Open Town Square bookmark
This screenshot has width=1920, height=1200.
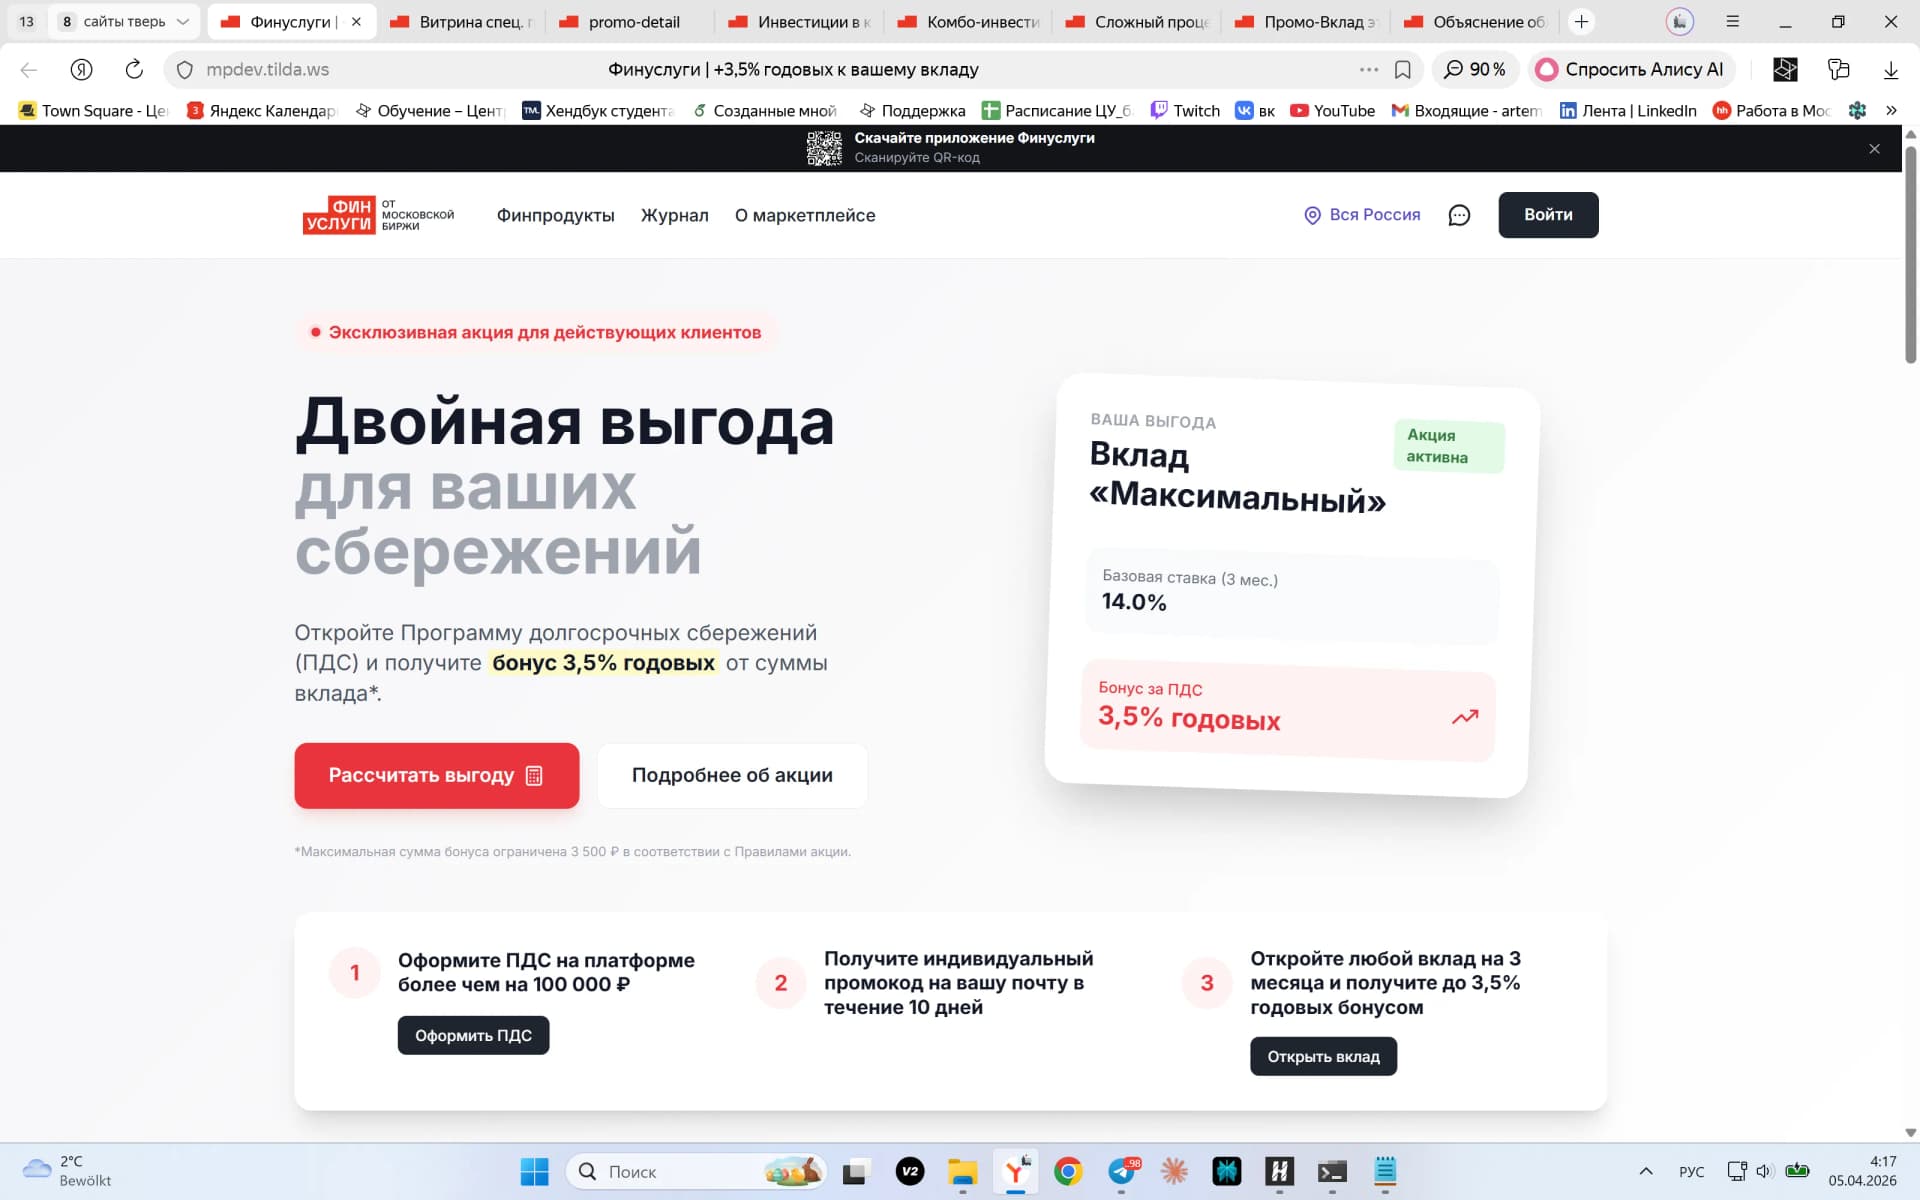pos(94,110)
